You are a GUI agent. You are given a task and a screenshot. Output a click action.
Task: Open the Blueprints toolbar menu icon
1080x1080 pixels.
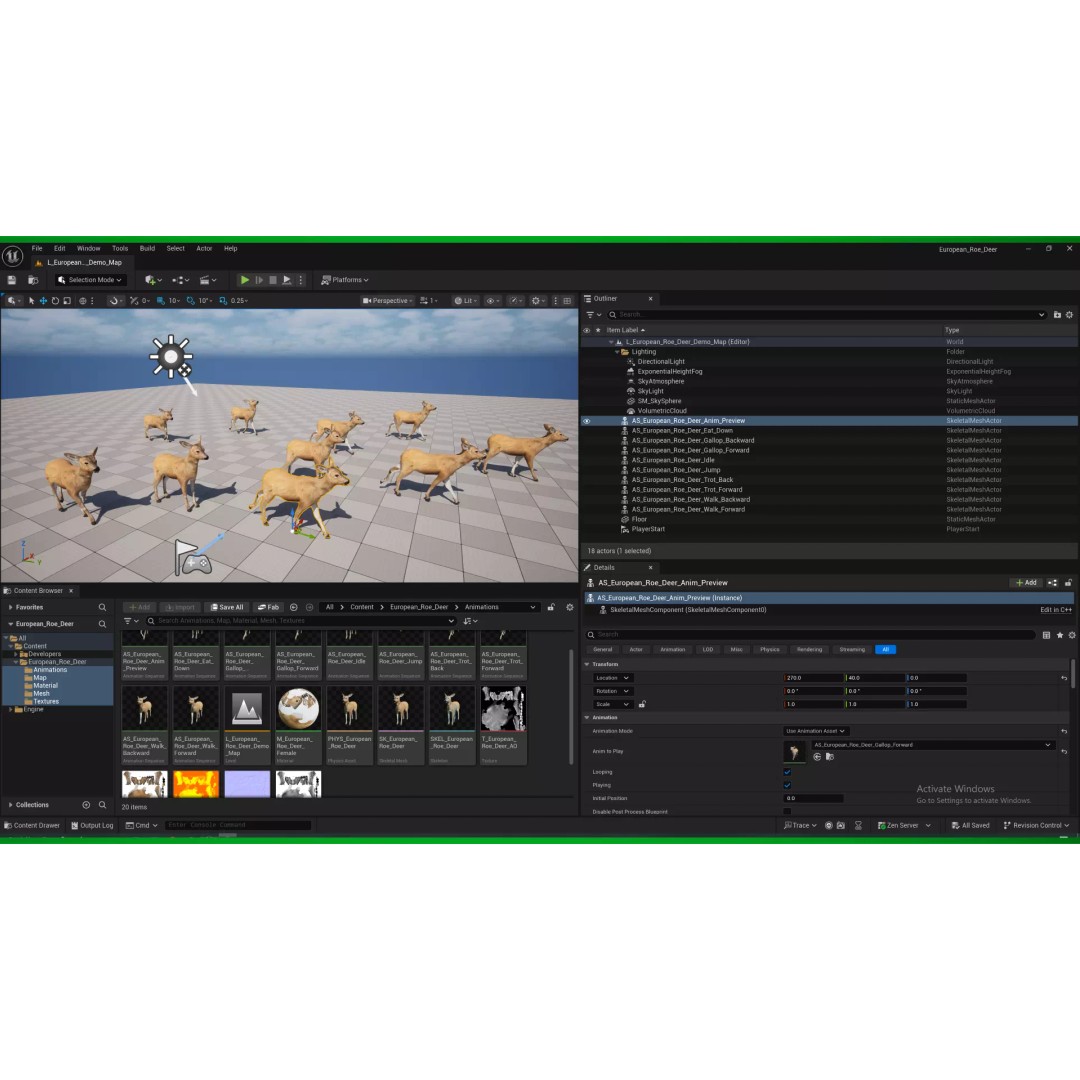(180, 280)
